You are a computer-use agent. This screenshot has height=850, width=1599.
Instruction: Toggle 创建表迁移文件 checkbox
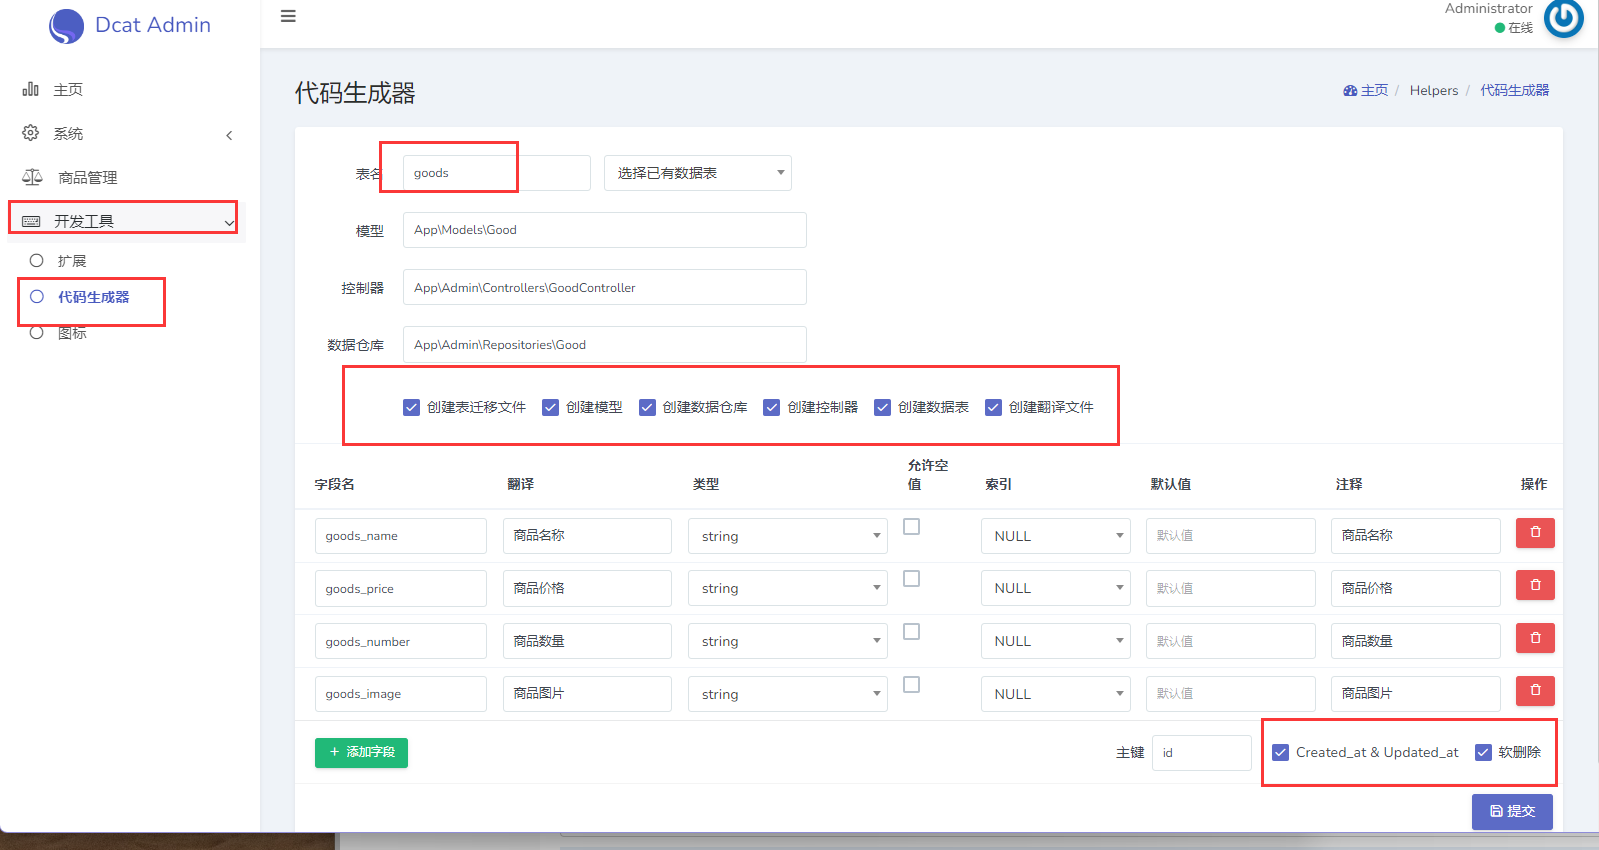coord(411,407)
